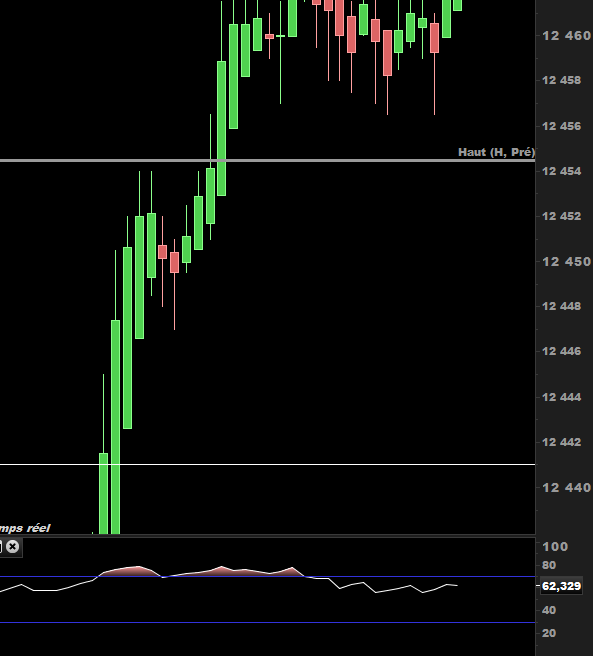Click the 20 level on the indicator scale
The width and height of the screenshot is (593, 656).
pos(549,633)
